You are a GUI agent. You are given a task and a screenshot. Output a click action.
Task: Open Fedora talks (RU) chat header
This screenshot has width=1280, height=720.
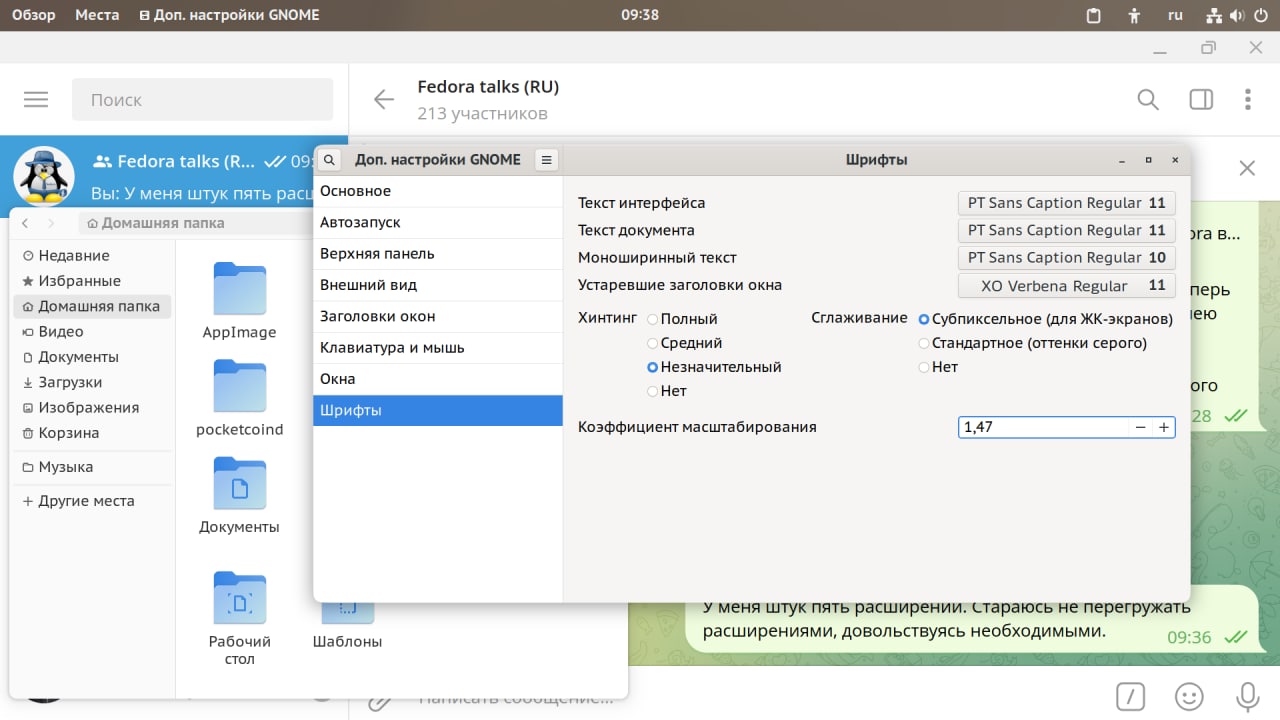(488, 99)
